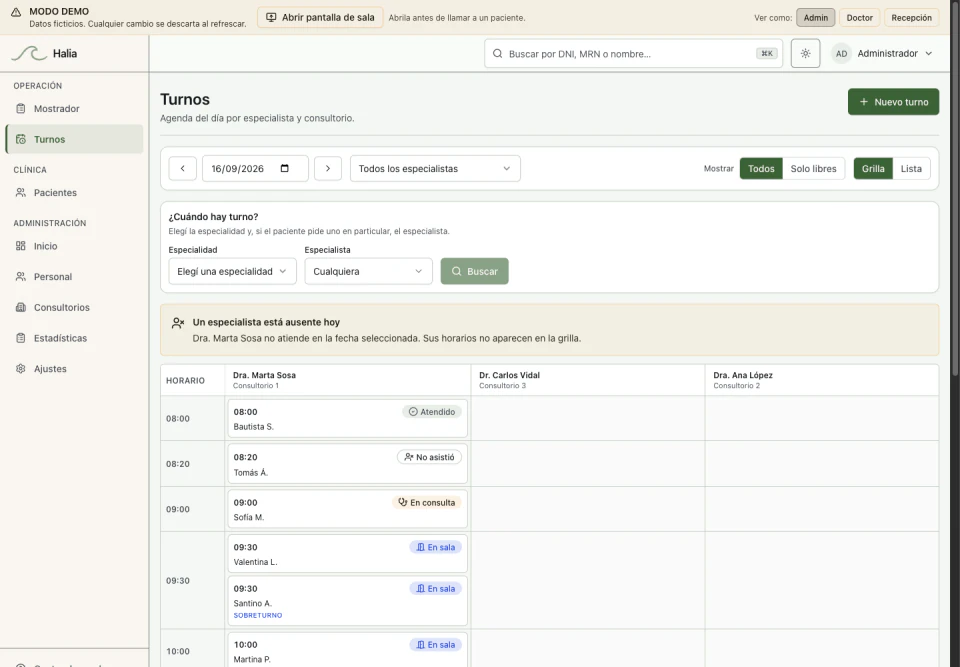Screen dimensions: 960x667
Task: Select Turnos in sidebar
Action: 74,139
